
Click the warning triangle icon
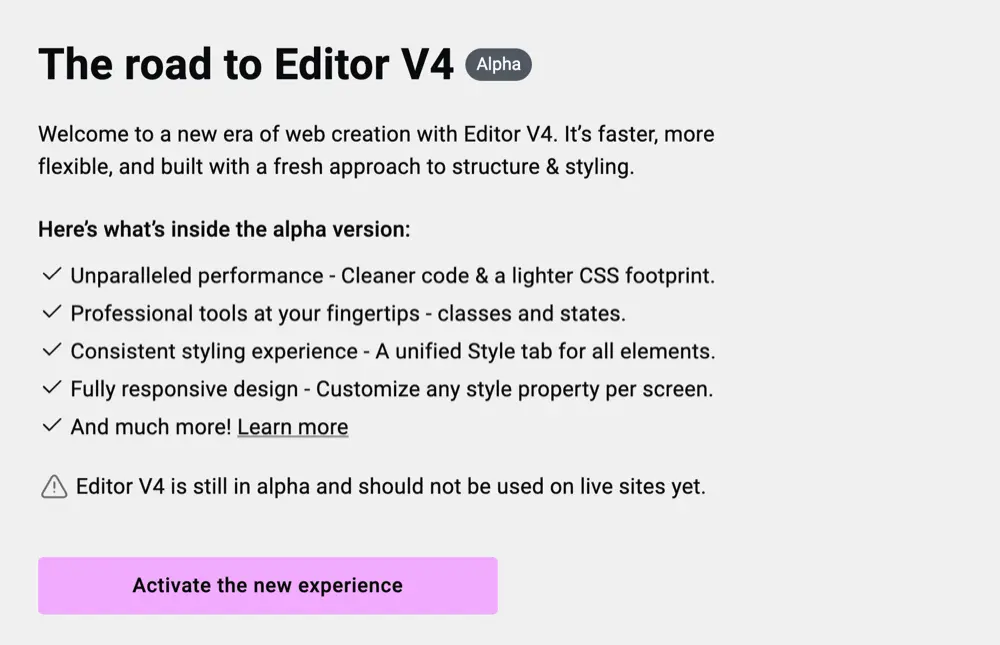pyautogui.click(x=52, y=486)
